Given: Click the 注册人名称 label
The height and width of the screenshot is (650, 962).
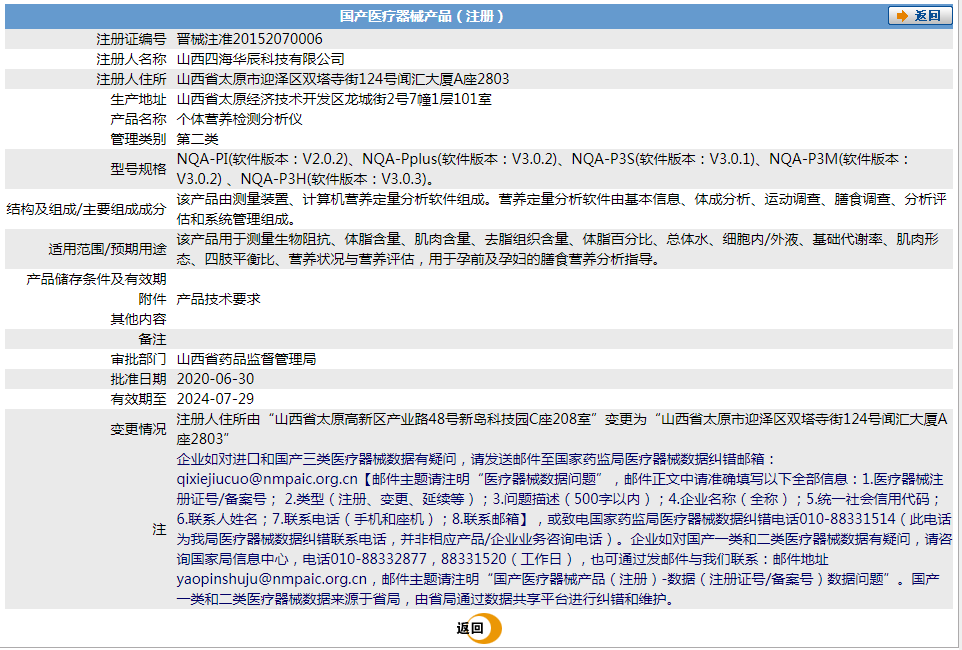Looking at the screenshot, I should pos(131,59).
